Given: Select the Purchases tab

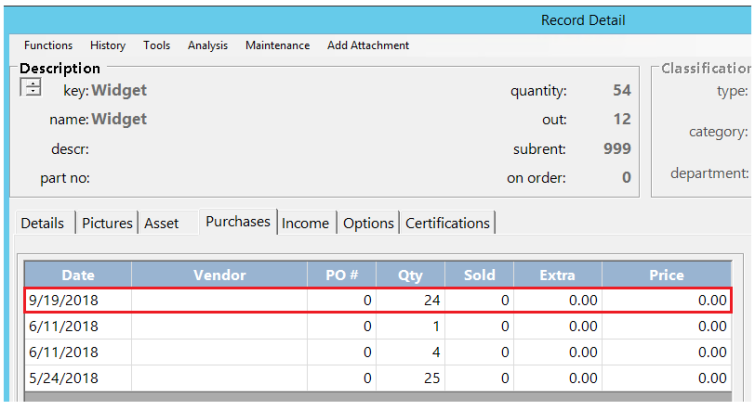Looking at the screenshot, I should click(x=238, y=222).
